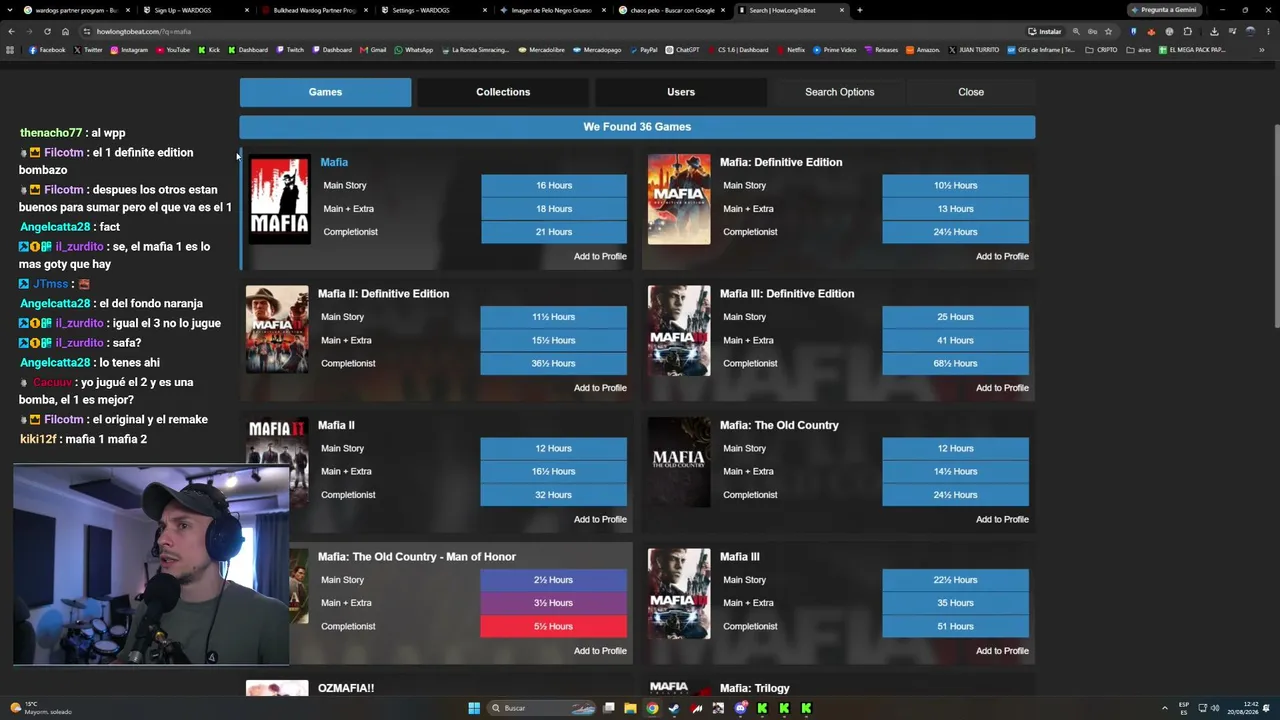Open the browser home page icon
Viewport: 1280px width, 720px height.
65,31
